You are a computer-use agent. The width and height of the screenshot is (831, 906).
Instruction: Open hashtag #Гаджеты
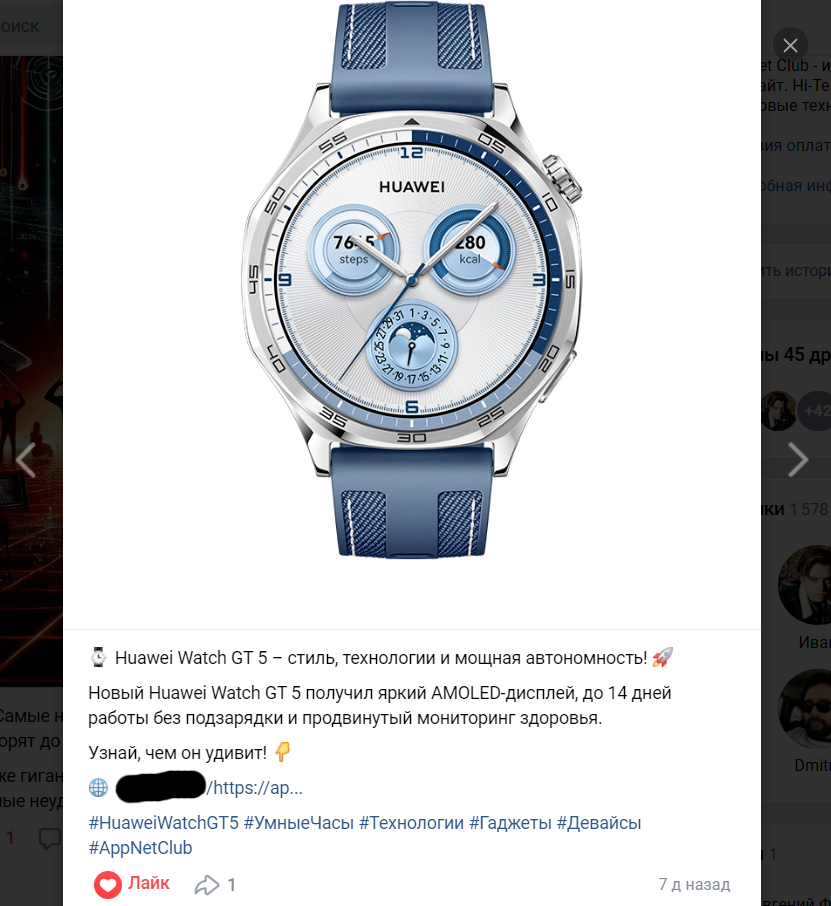[510, 823]
